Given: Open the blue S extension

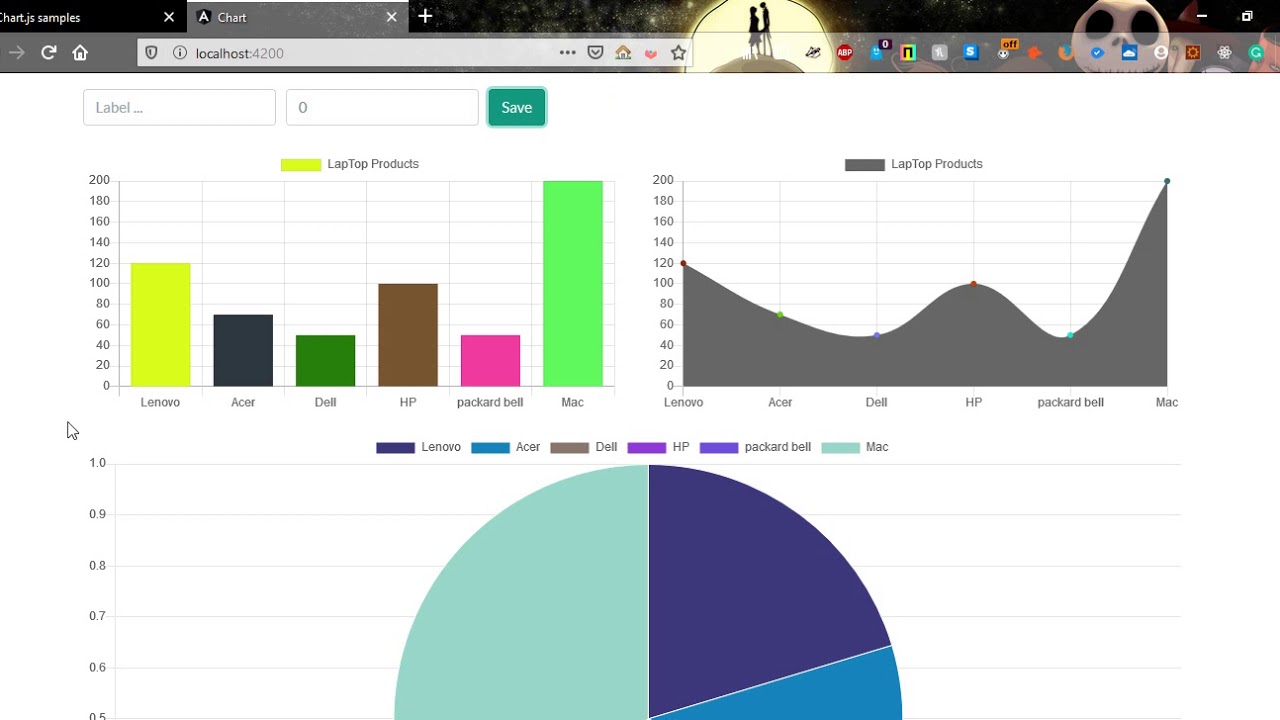Looking at the screenshot, I should [x=970, y=53].
